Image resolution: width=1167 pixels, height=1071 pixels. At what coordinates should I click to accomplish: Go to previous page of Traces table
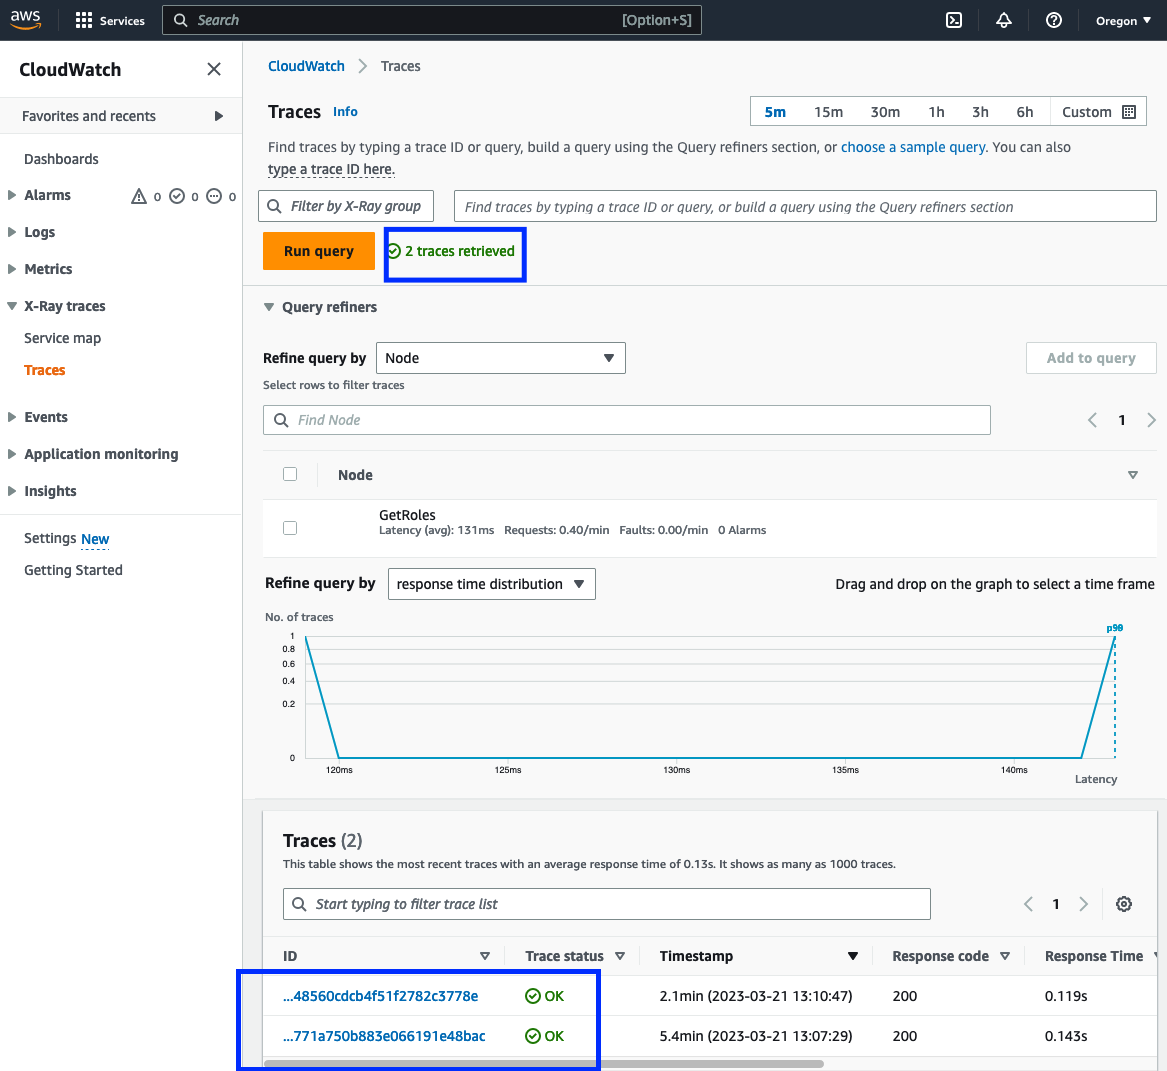1029,904
